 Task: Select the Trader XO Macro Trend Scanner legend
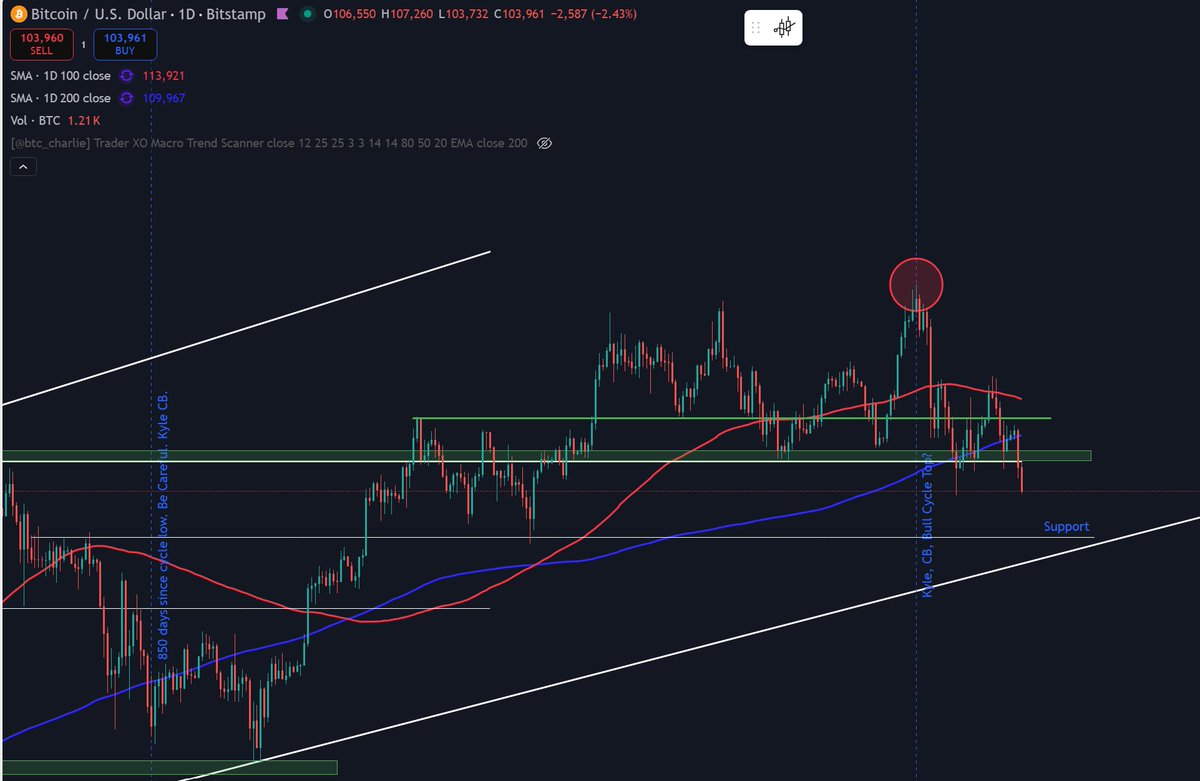pos(269,143)
